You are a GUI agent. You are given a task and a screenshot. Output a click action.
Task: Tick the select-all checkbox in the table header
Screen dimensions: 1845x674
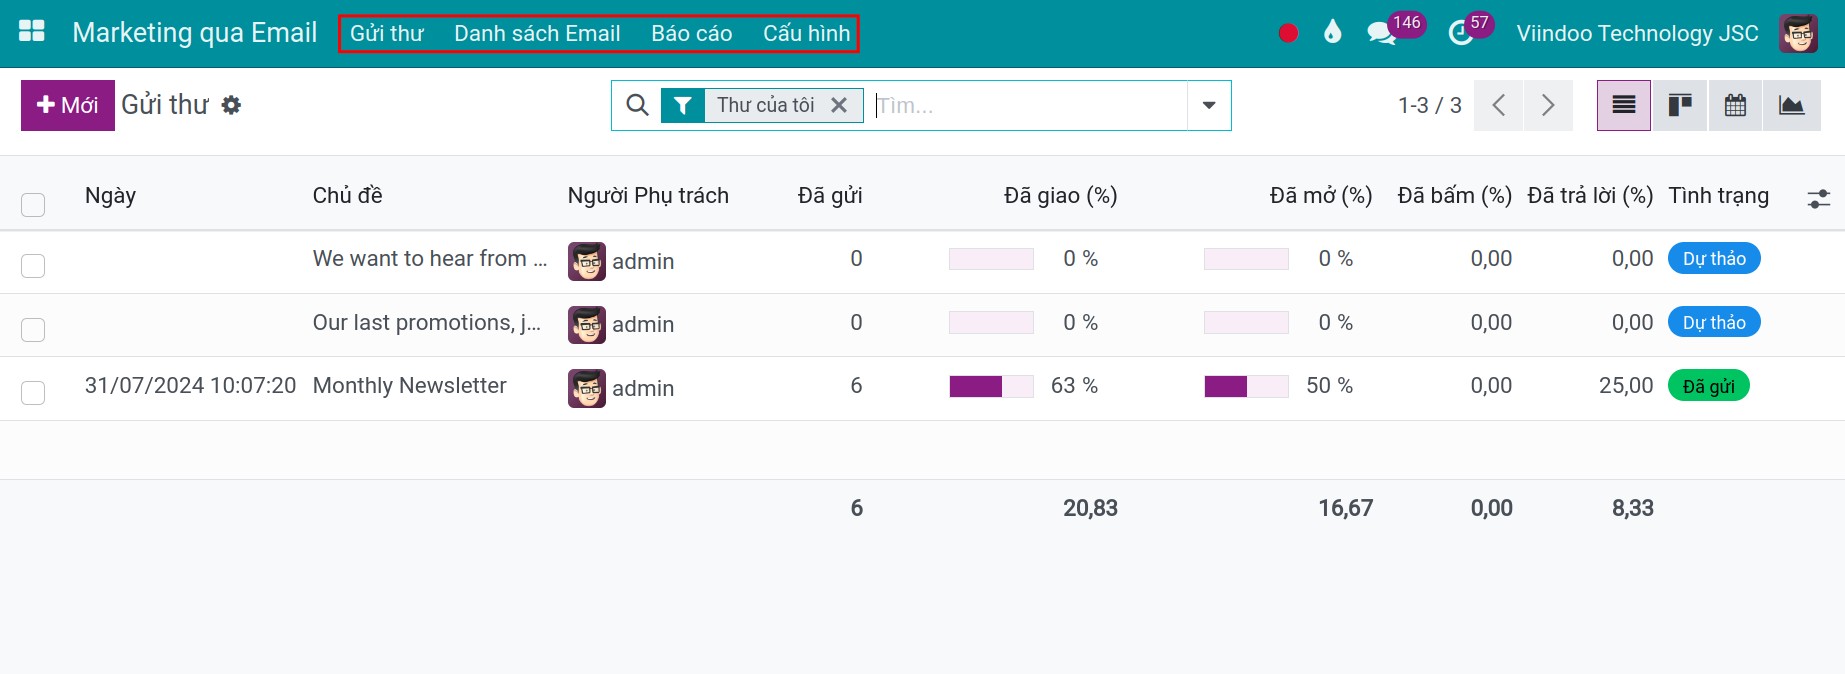pos(33,205)
